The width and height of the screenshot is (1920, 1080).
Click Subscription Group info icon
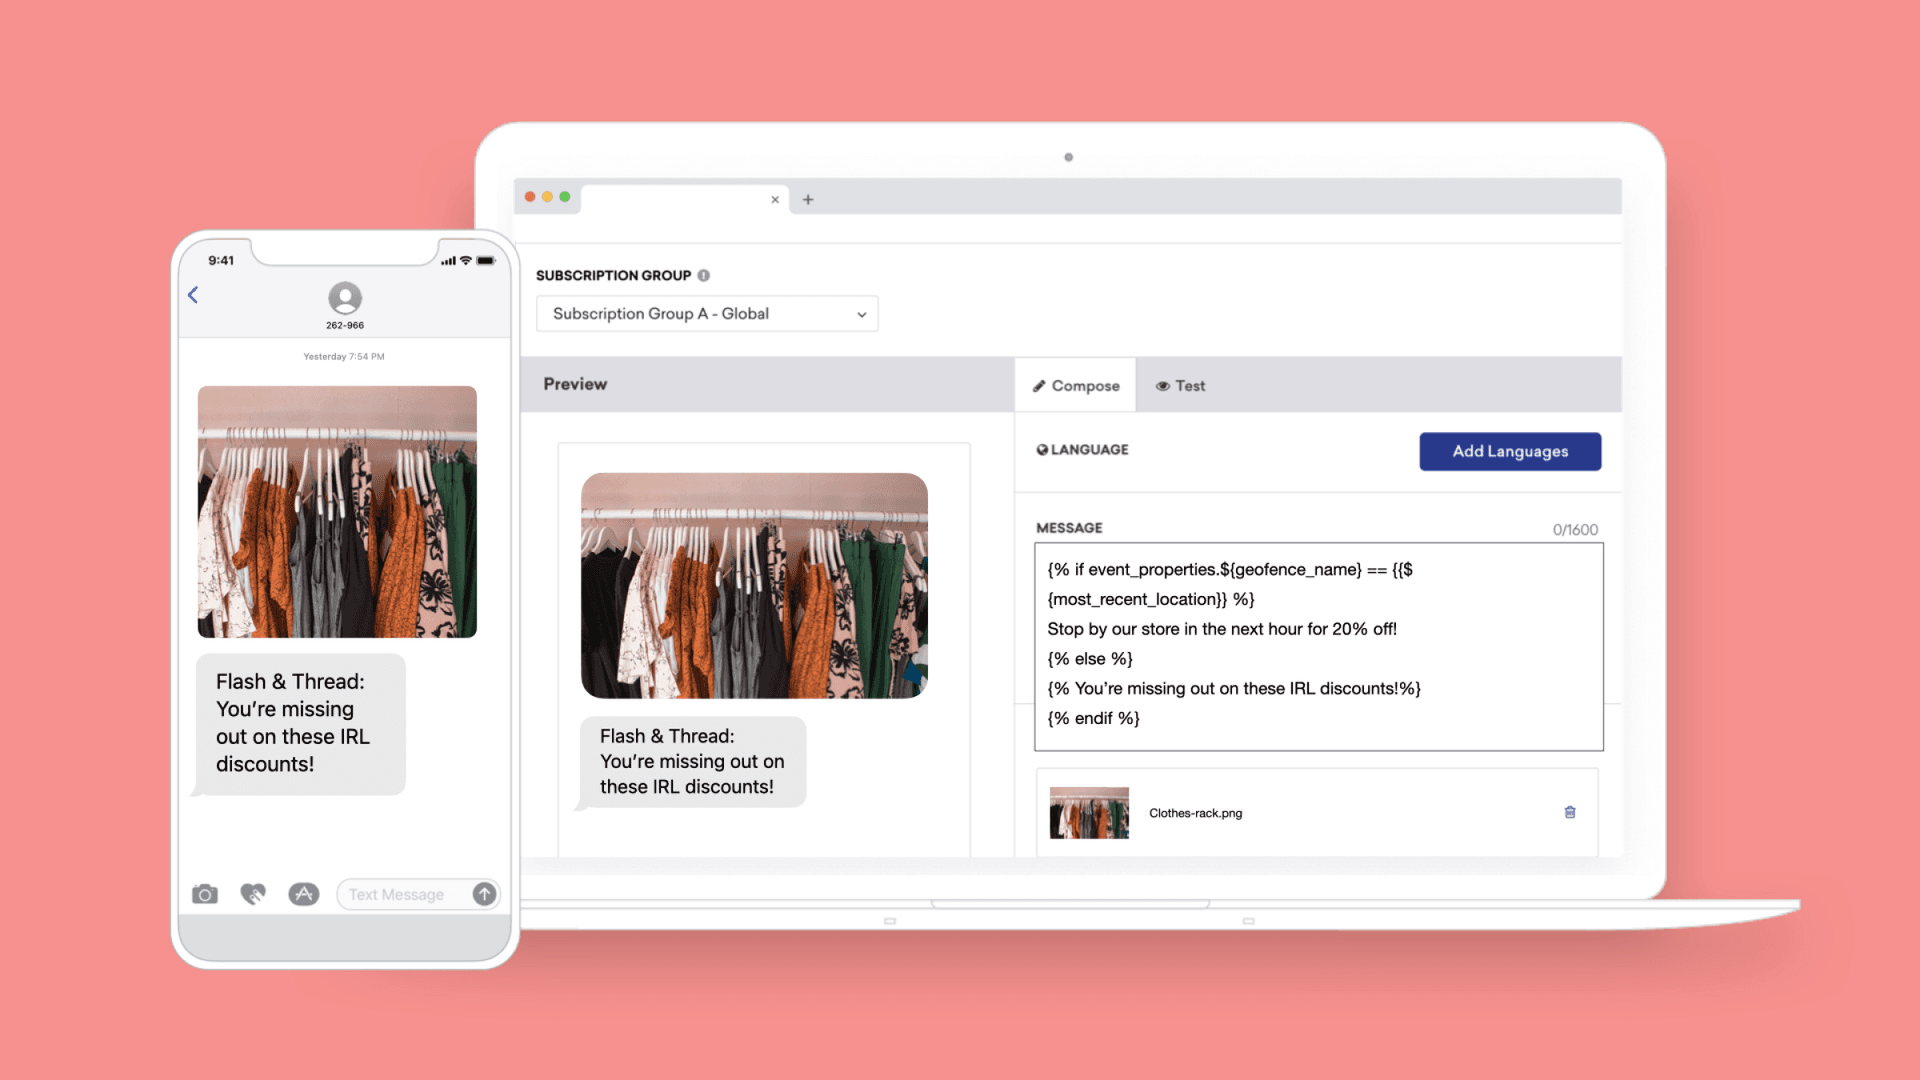pos(704,276)
